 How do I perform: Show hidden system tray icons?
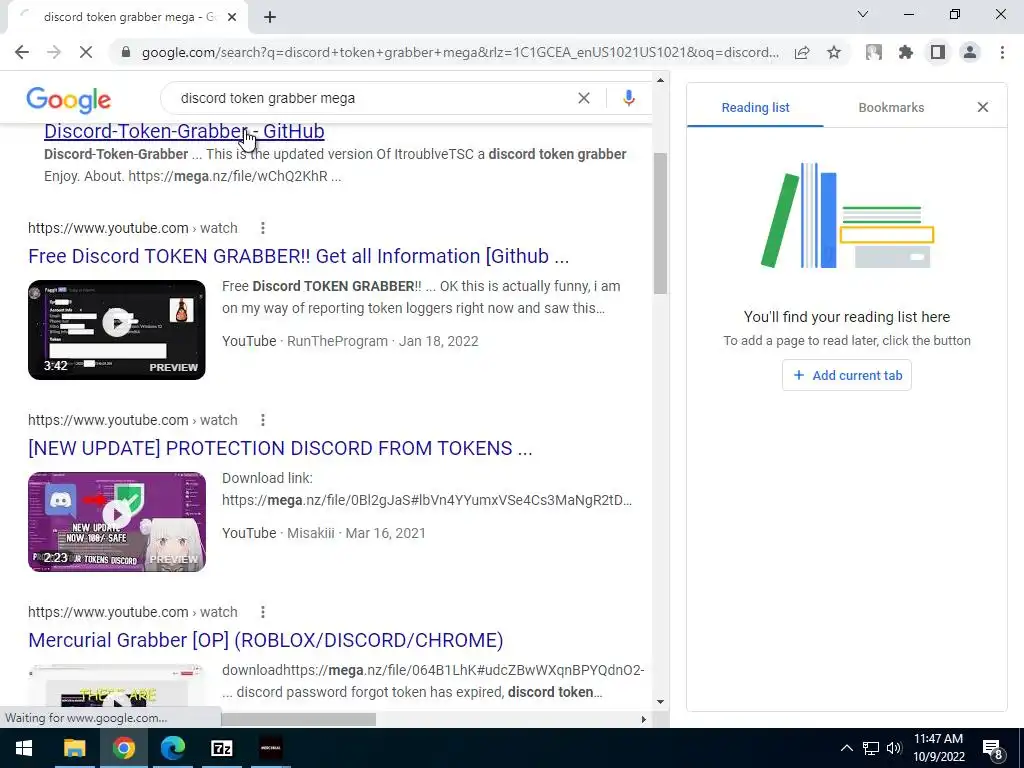tap(846, 748)
